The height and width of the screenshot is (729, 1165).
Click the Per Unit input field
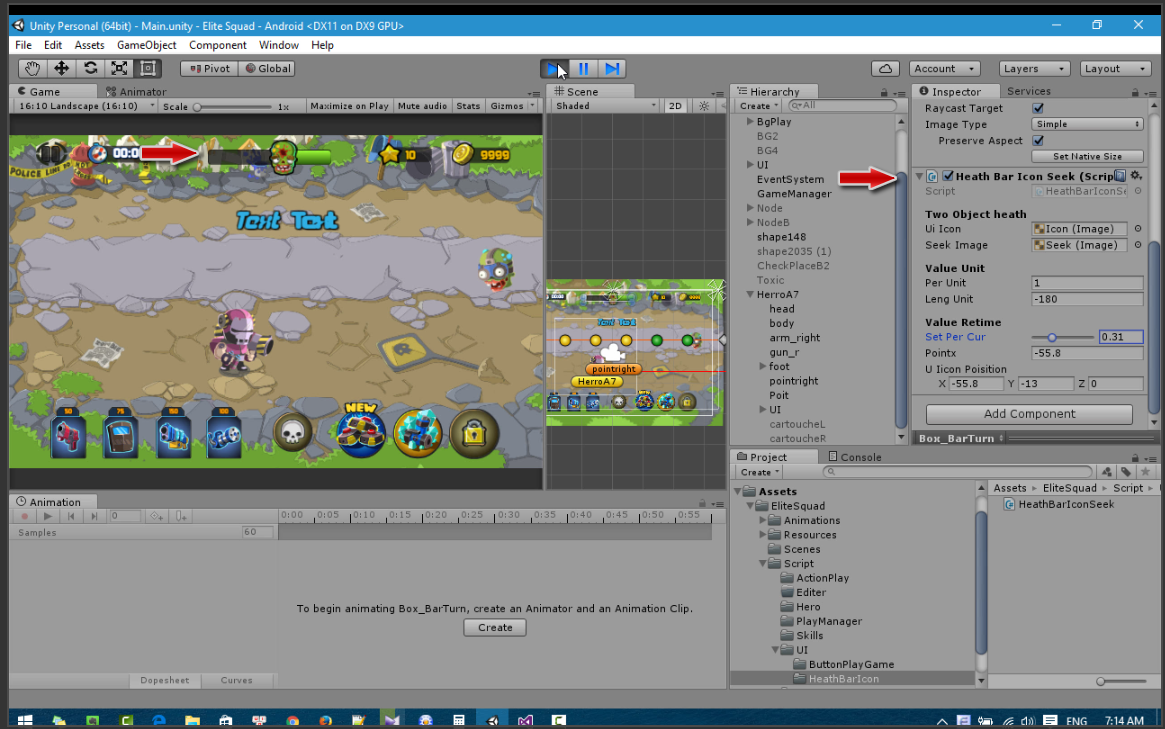tap(1087, 283)
